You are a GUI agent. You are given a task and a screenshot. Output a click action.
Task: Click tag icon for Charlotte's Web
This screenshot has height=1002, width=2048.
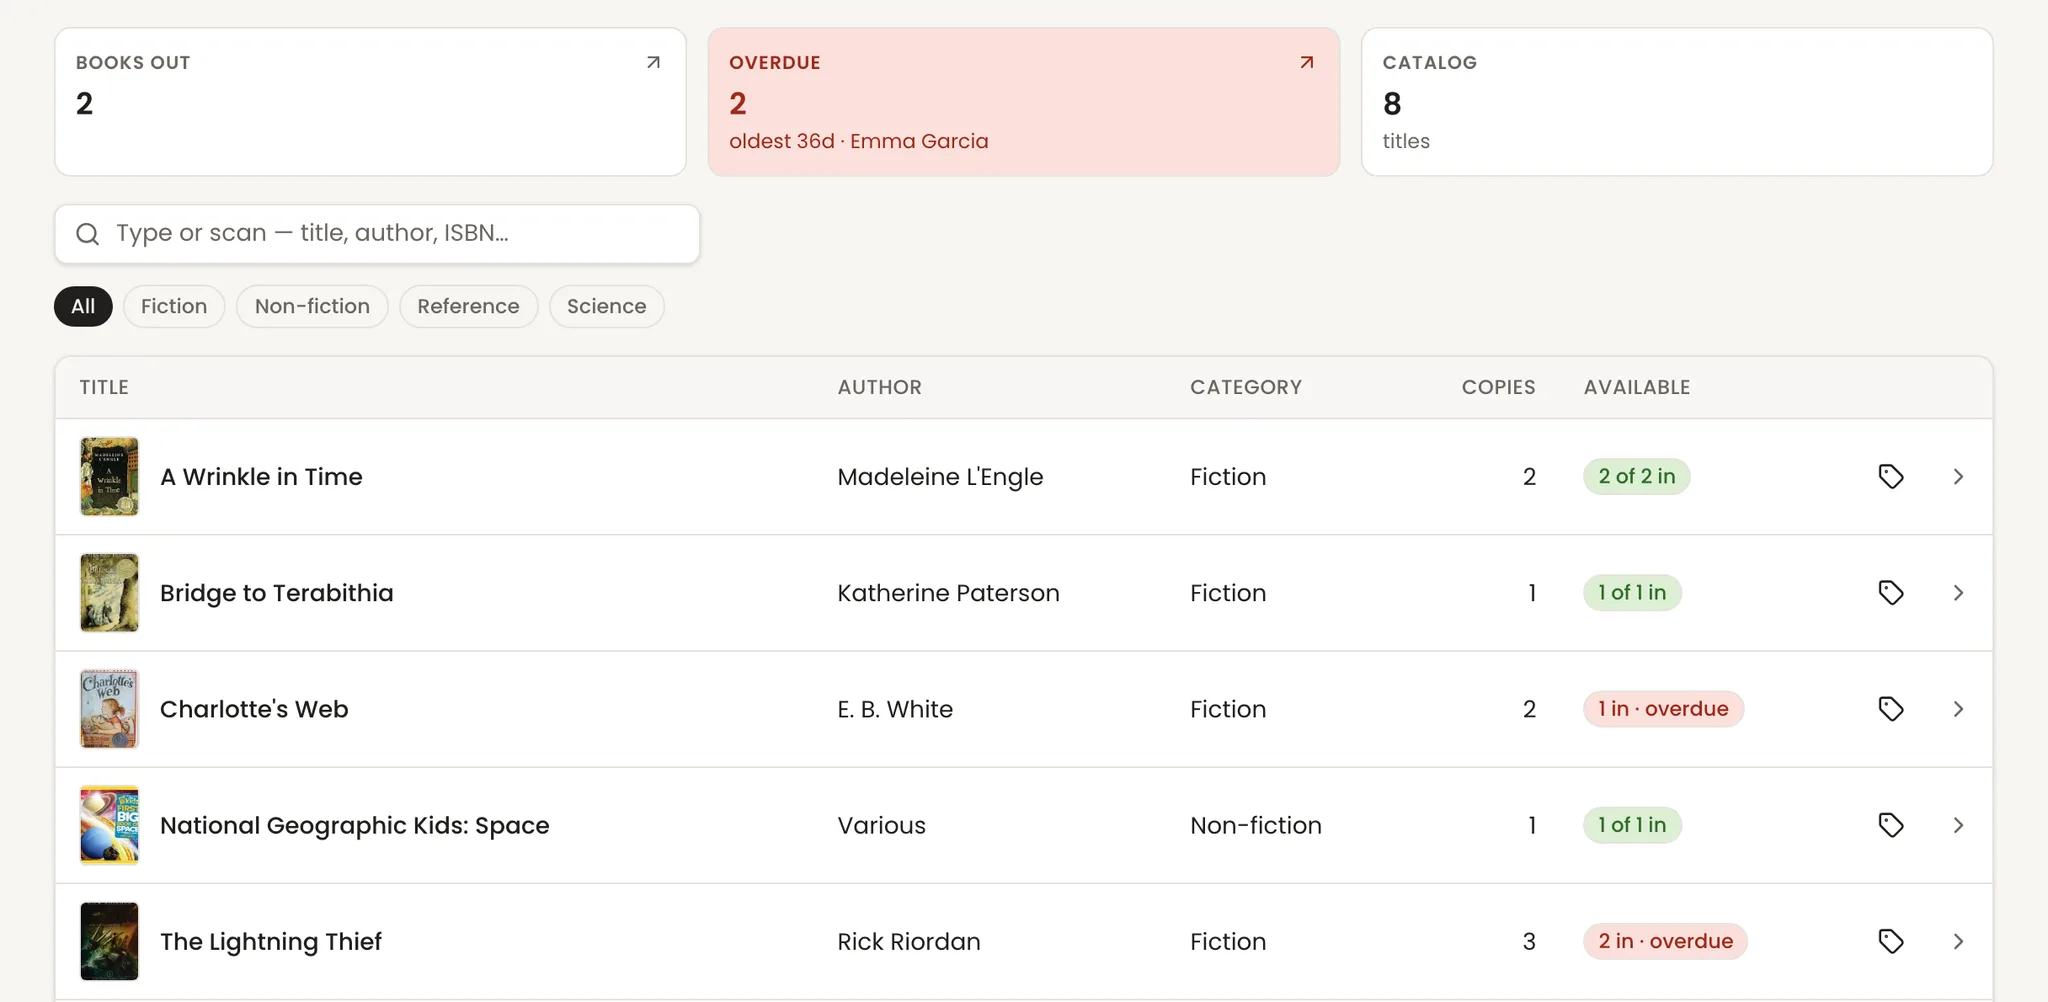click(1890, 709)
